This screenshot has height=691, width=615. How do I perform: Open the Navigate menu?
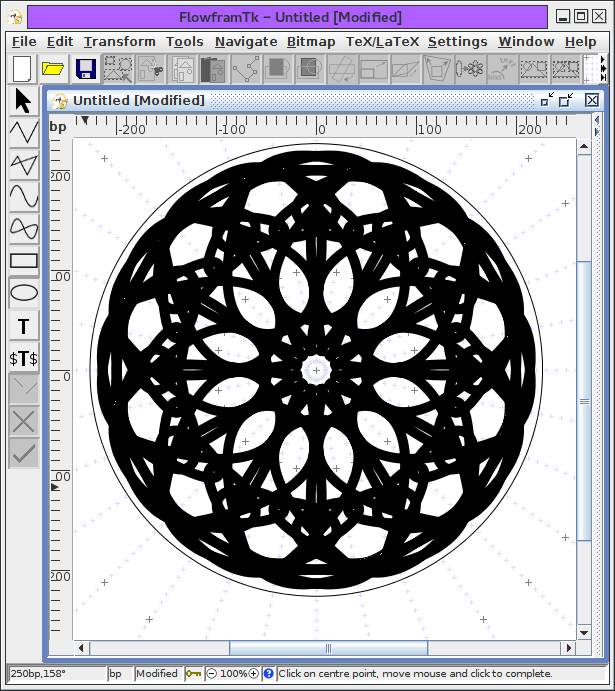[246, 41]
